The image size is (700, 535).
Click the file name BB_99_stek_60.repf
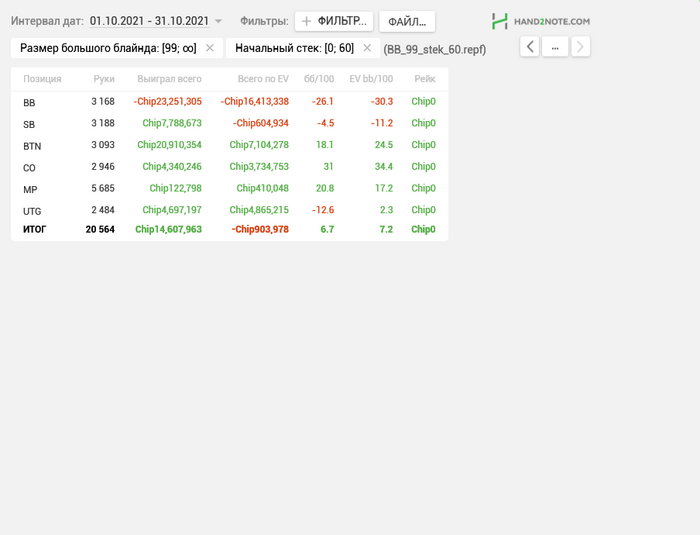(434, 49)
